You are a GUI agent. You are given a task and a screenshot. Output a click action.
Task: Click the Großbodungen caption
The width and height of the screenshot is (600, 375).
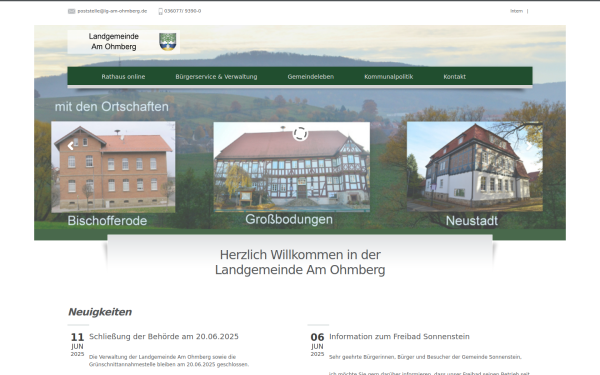point(289,219)
